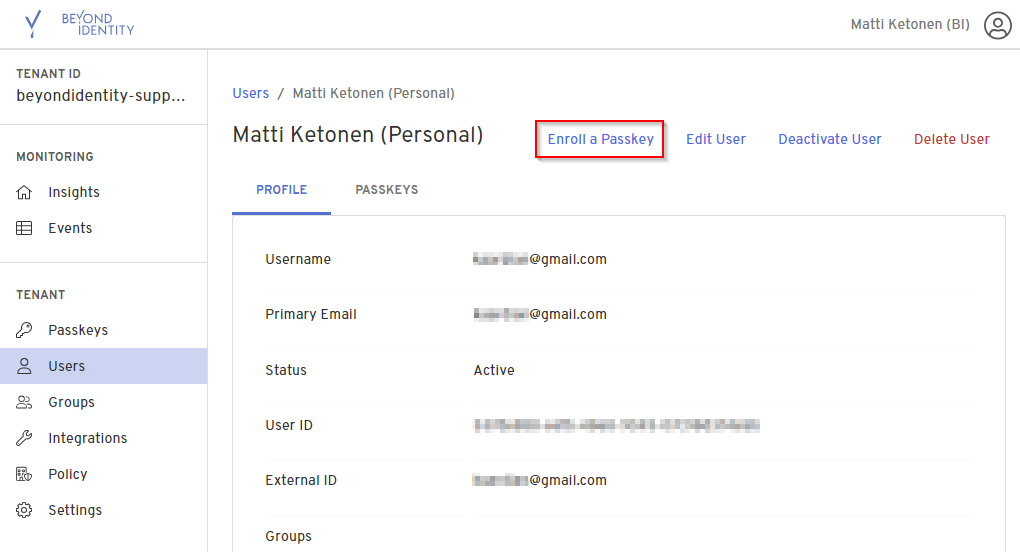
Task: Click Delete User in red
Action: point(952,139)
